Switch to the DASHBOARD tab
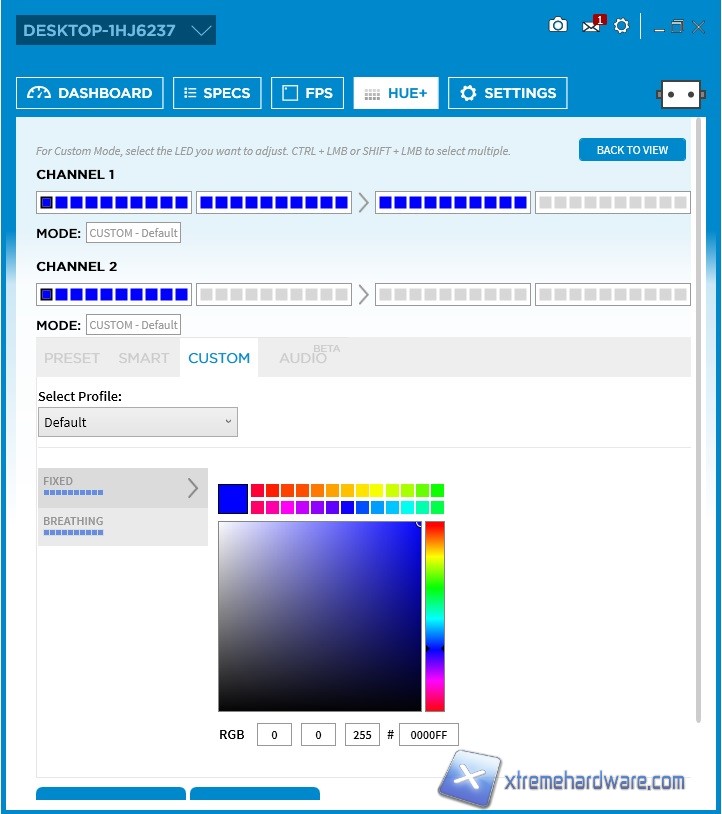722x814 pixels. point(90,93)
